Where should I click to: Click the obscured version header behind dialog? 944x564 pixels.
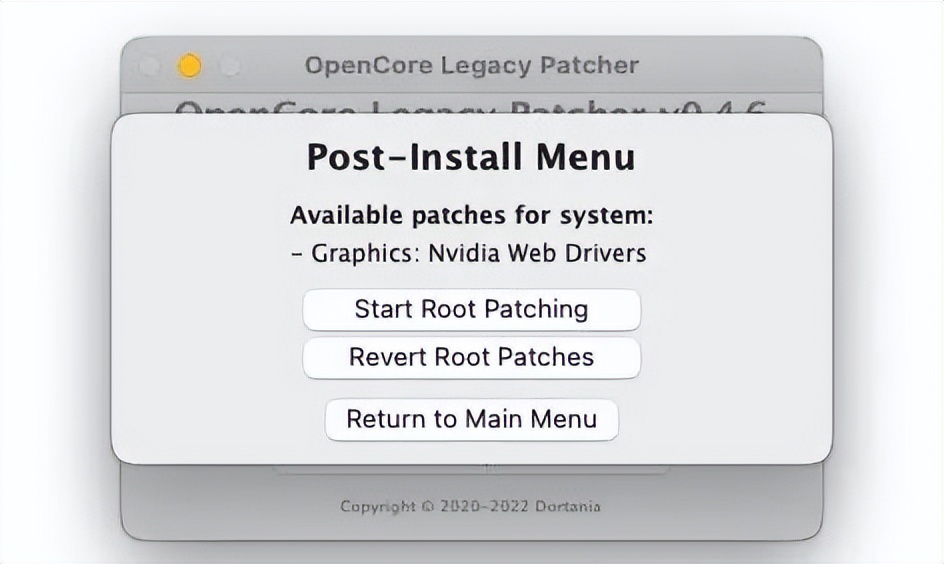click(x=471, y=106)
